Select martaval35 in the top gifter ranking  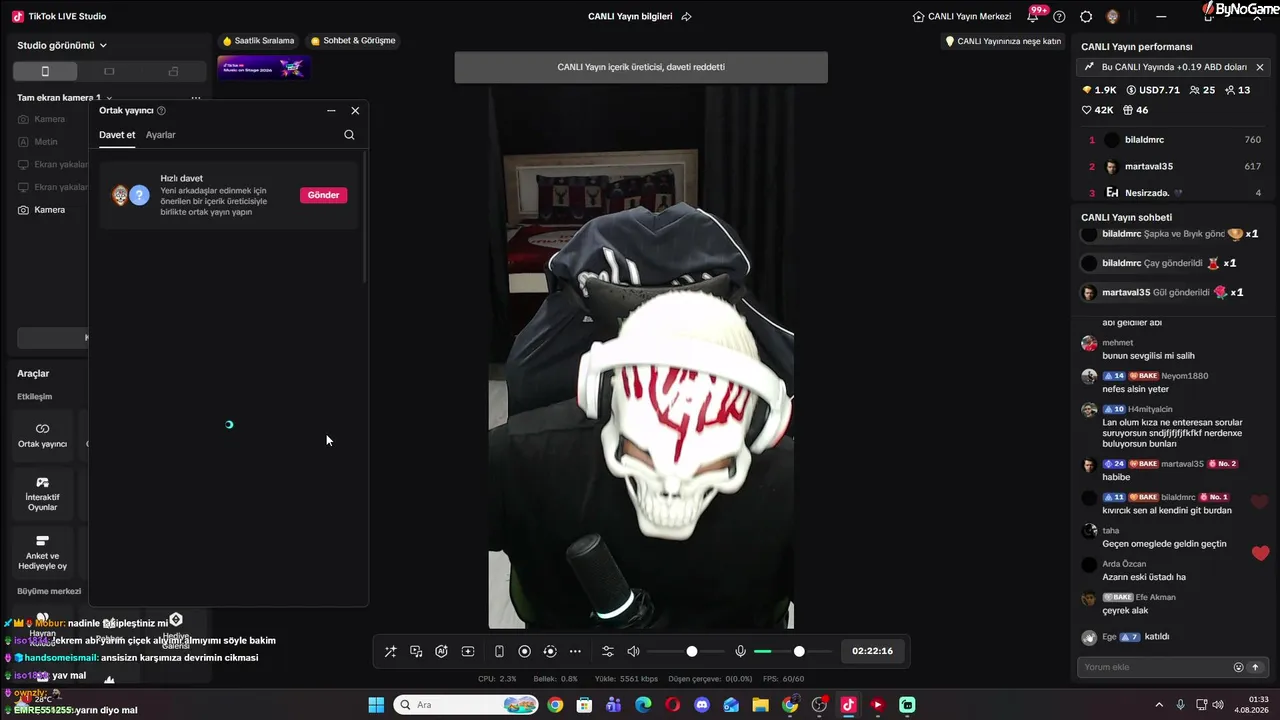pyautogui.click(x=1171, y=166)
